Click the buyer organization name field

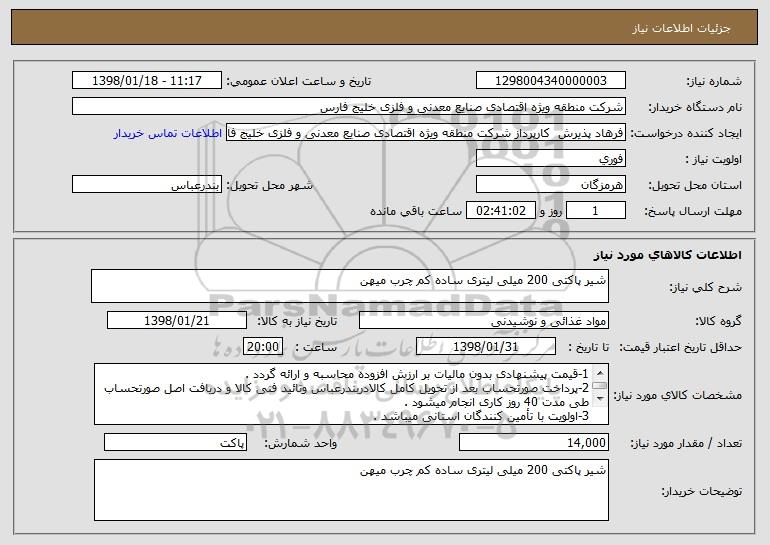349,107
